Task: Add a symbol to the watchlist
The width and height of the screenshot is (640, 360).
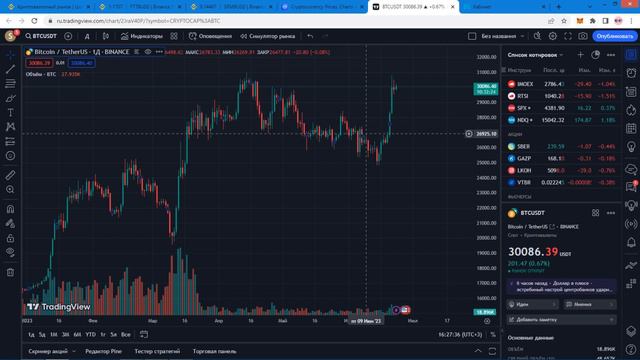Action: [x=580, y=55]
